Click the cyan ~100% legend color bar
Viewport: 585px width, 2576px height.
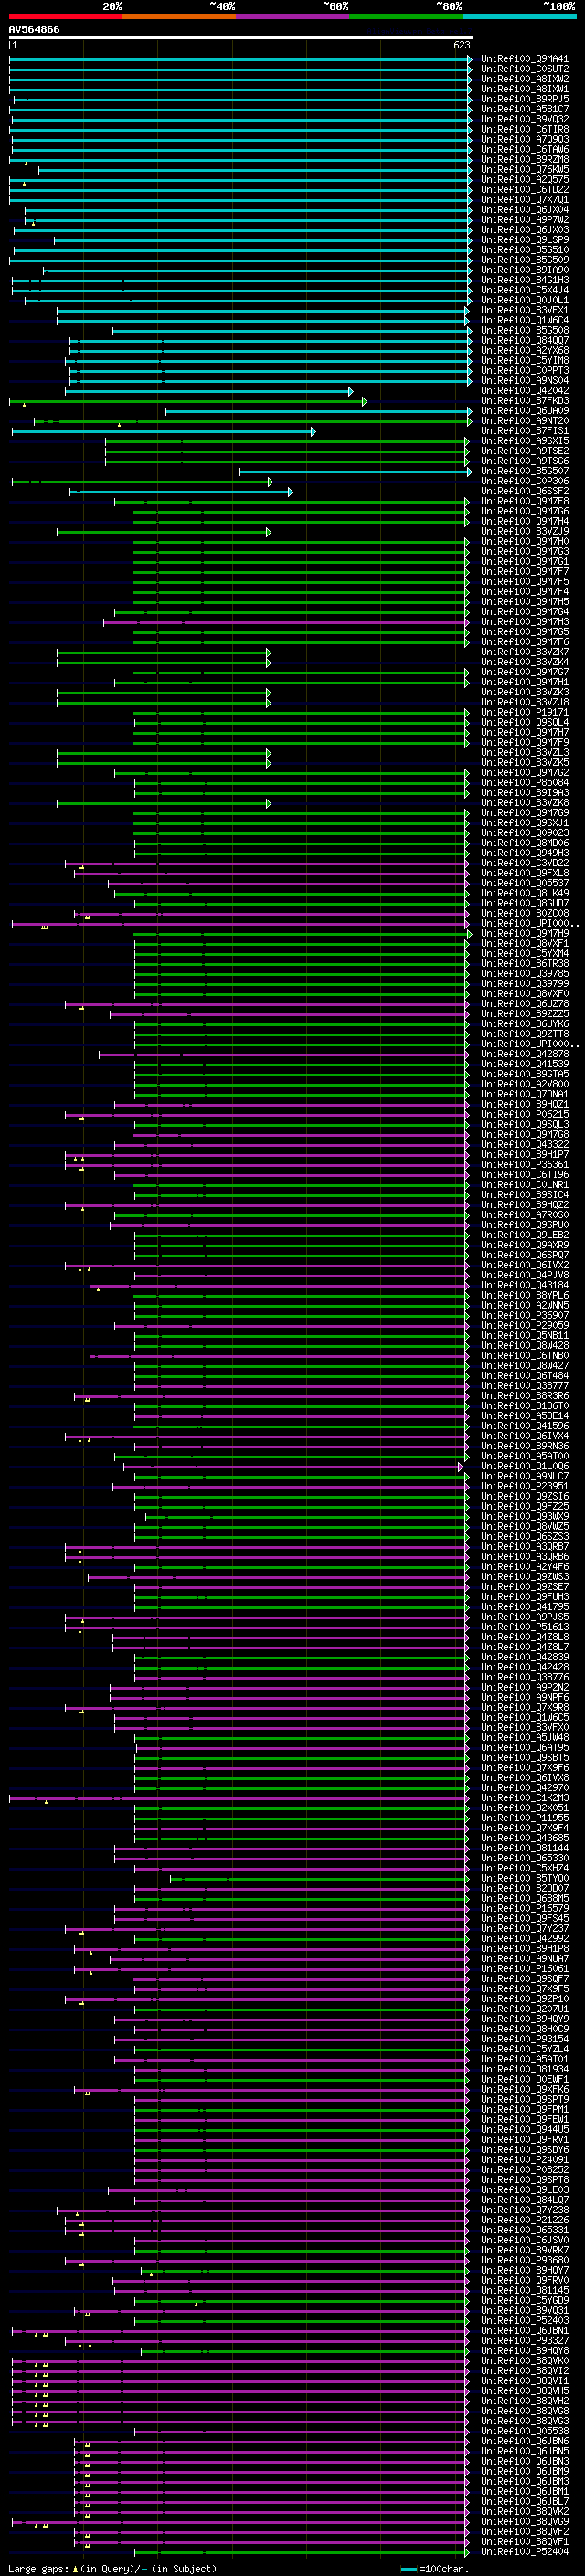[x=519, y=17]
